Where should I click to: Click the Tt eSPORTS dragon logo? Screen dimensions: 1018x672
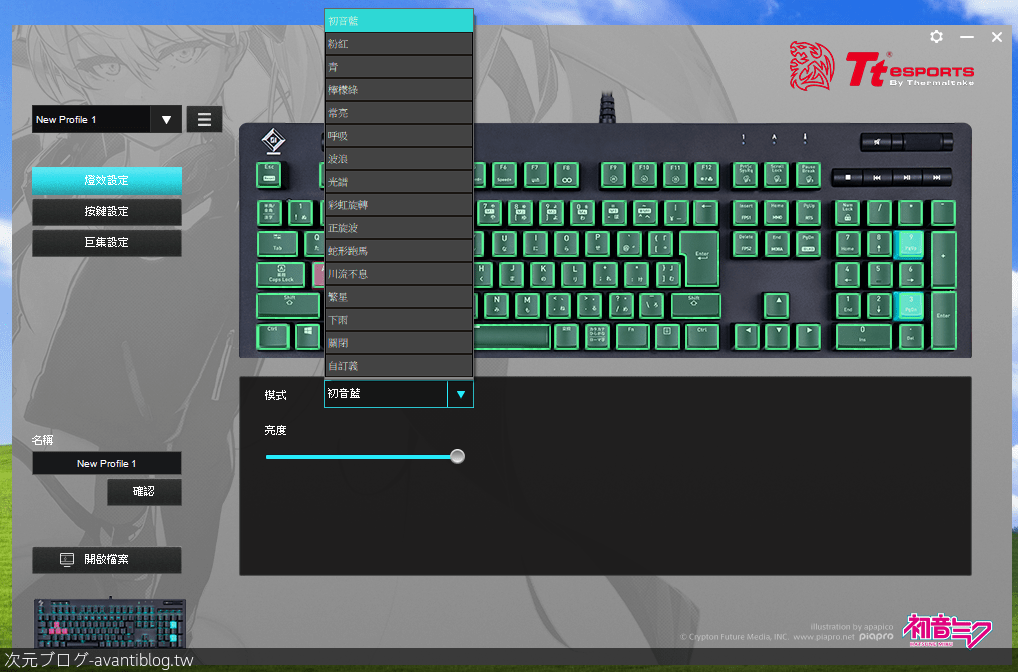pos(812,66)
